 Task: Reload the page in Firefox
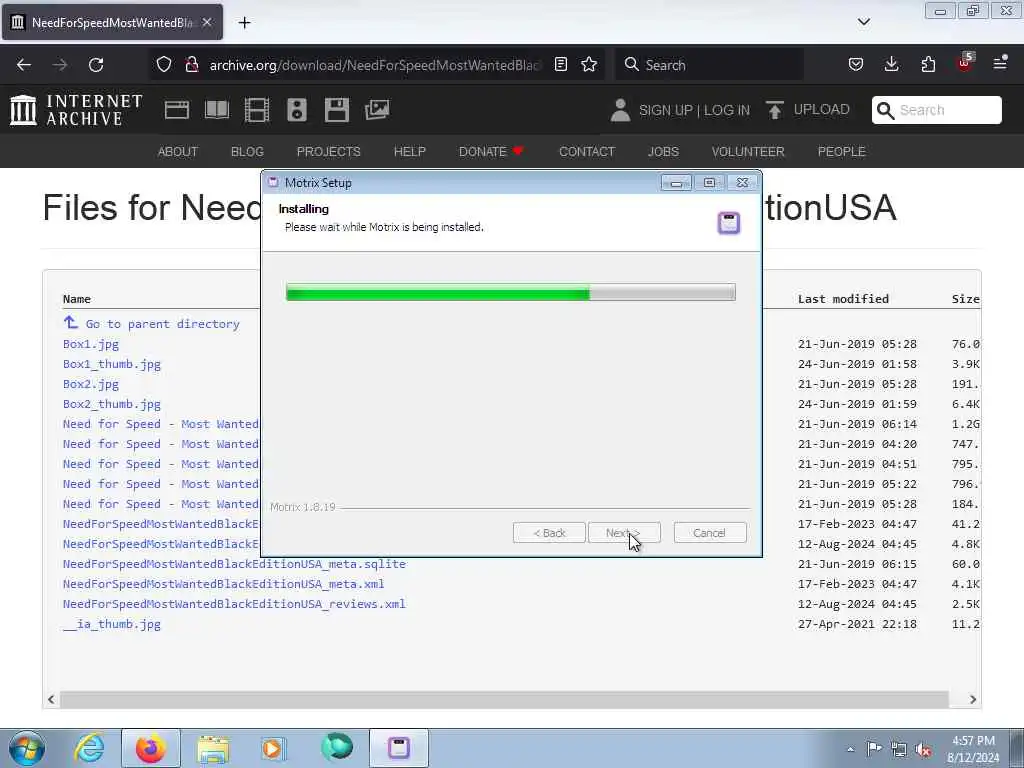[96, 65]
